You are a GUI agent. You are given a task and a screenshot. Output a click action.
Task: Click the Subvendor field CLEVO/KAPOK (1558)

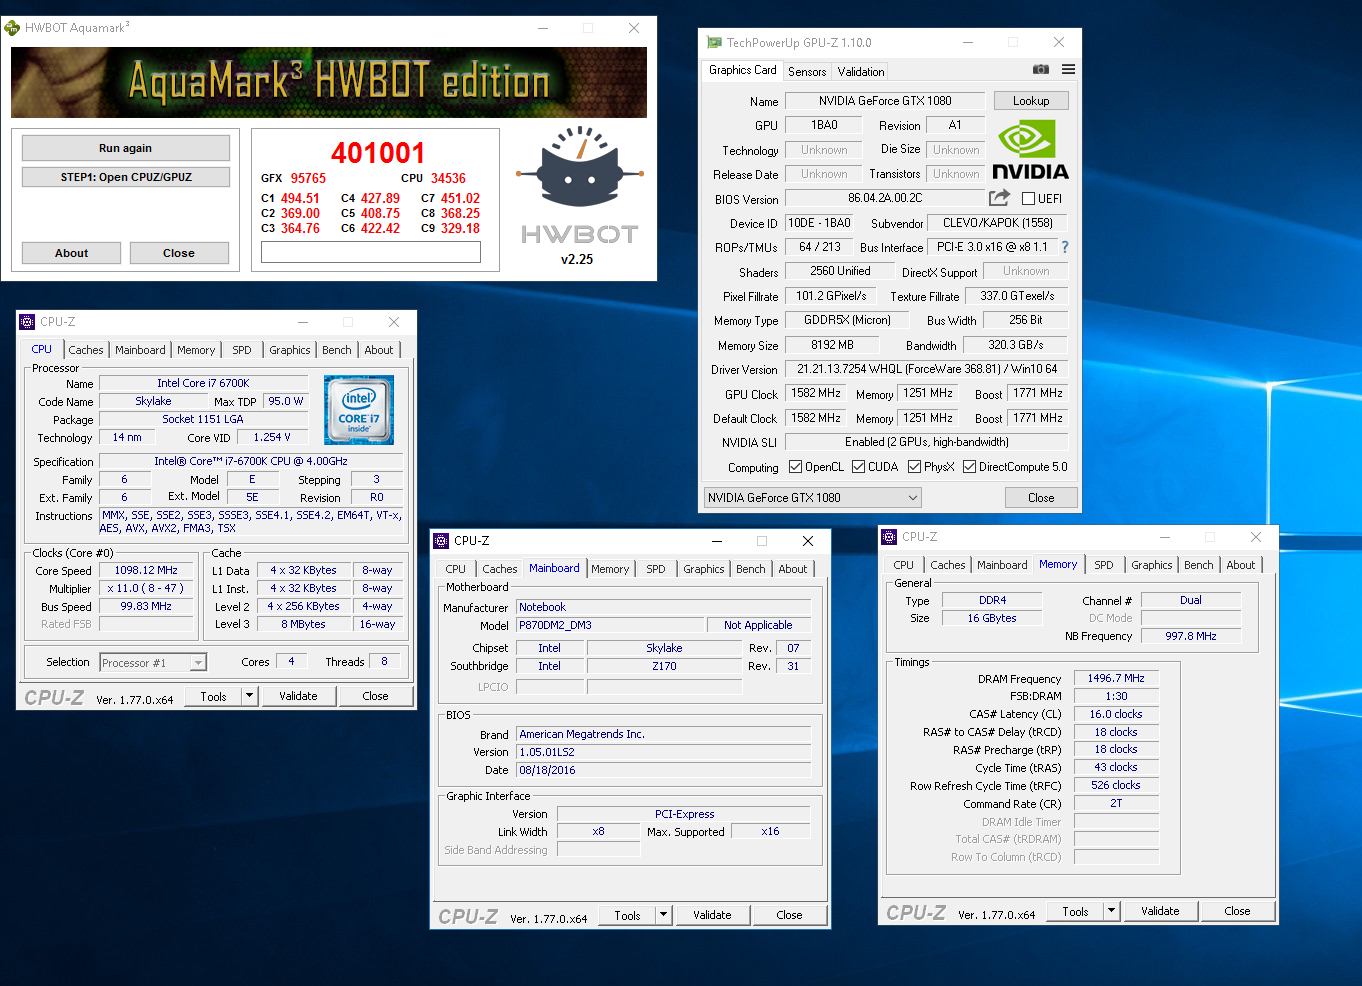click(998, 223)
